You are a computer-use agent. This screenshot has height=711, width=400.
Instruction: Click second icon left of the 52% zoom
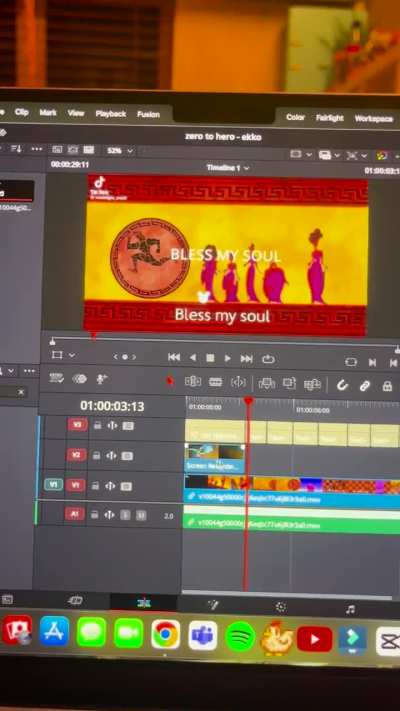[73, 150]
